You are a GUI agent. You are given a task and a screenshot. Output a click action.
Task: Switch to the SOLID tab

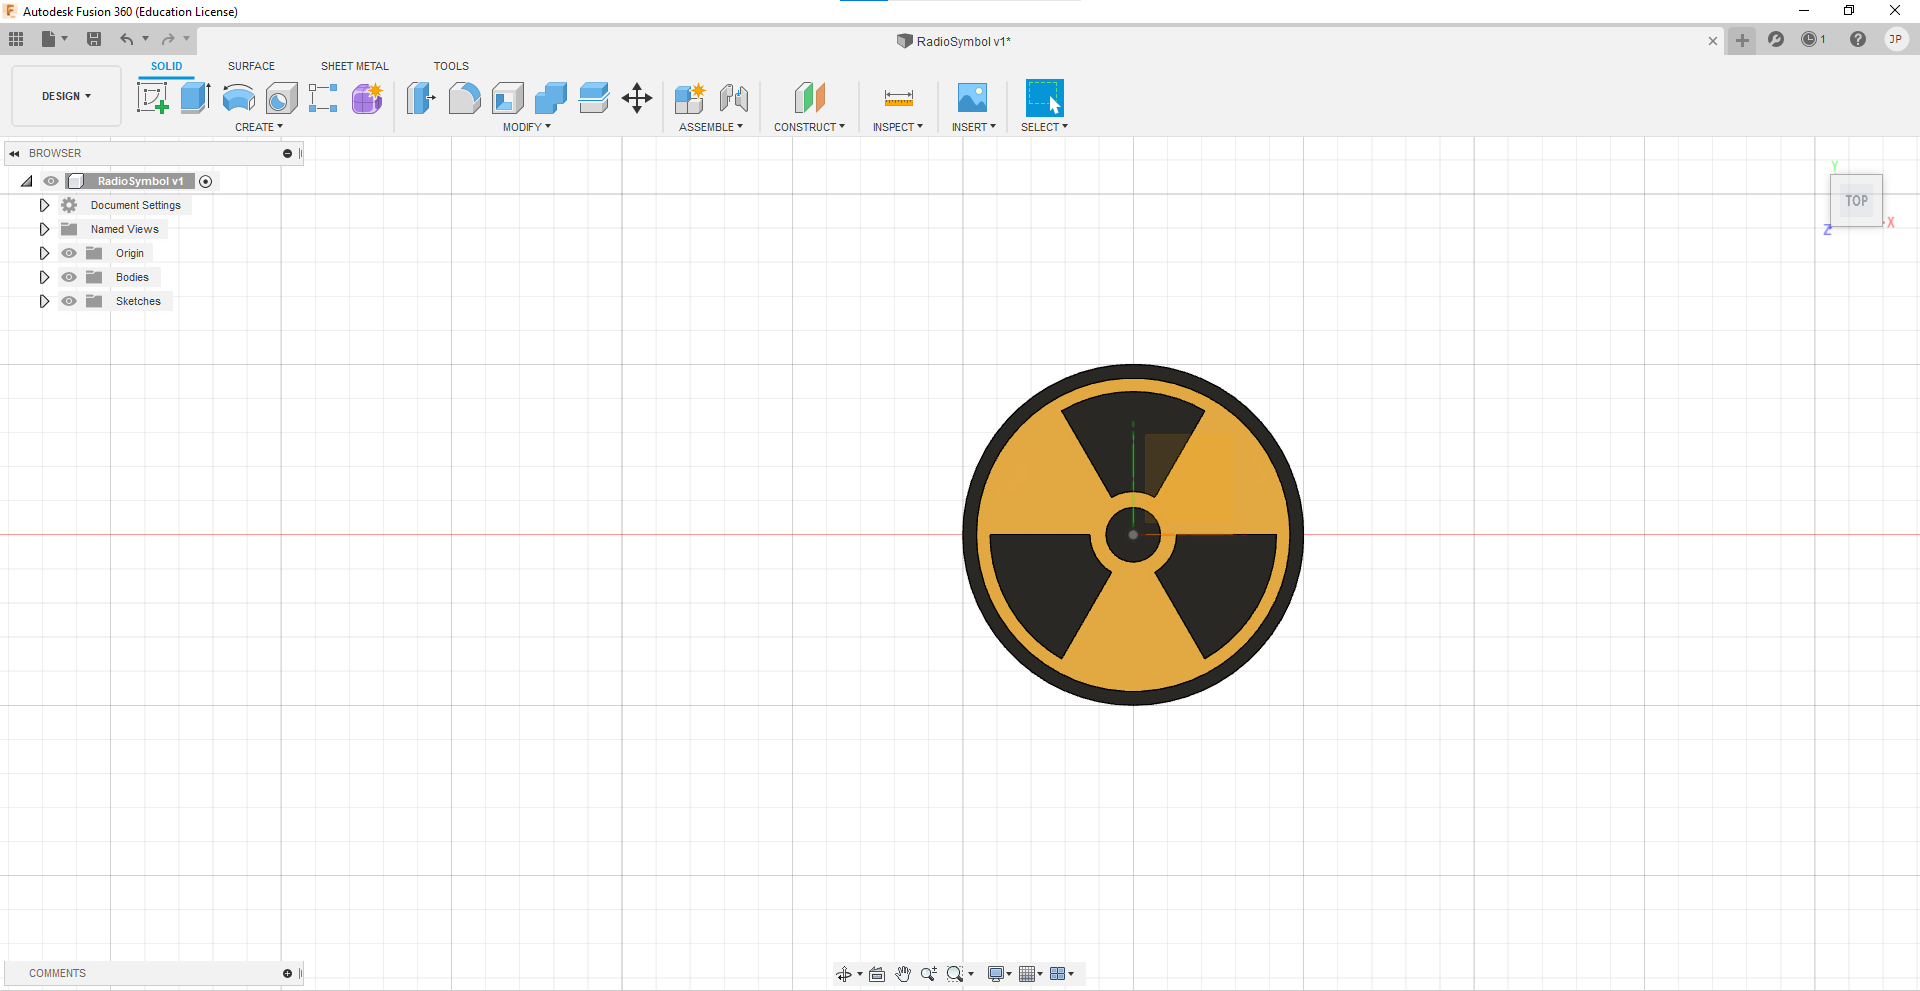167,66
